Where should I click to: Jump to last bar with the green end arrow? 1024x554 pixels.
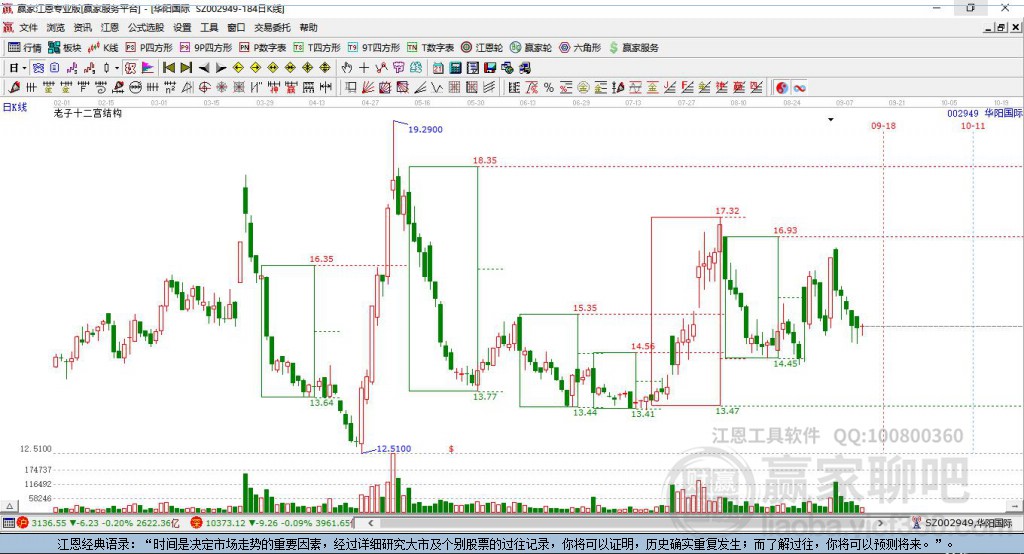coord(186,68)
